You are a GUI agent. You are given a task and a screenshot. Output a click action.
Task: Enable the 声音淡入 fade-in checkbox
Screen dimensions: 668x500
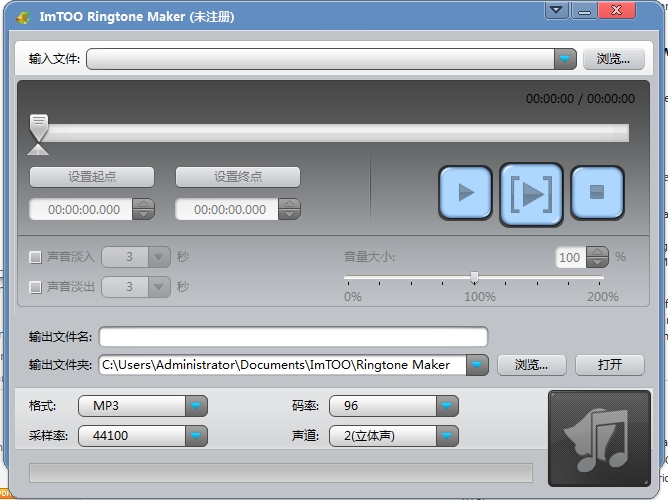(x=35, y=257)
